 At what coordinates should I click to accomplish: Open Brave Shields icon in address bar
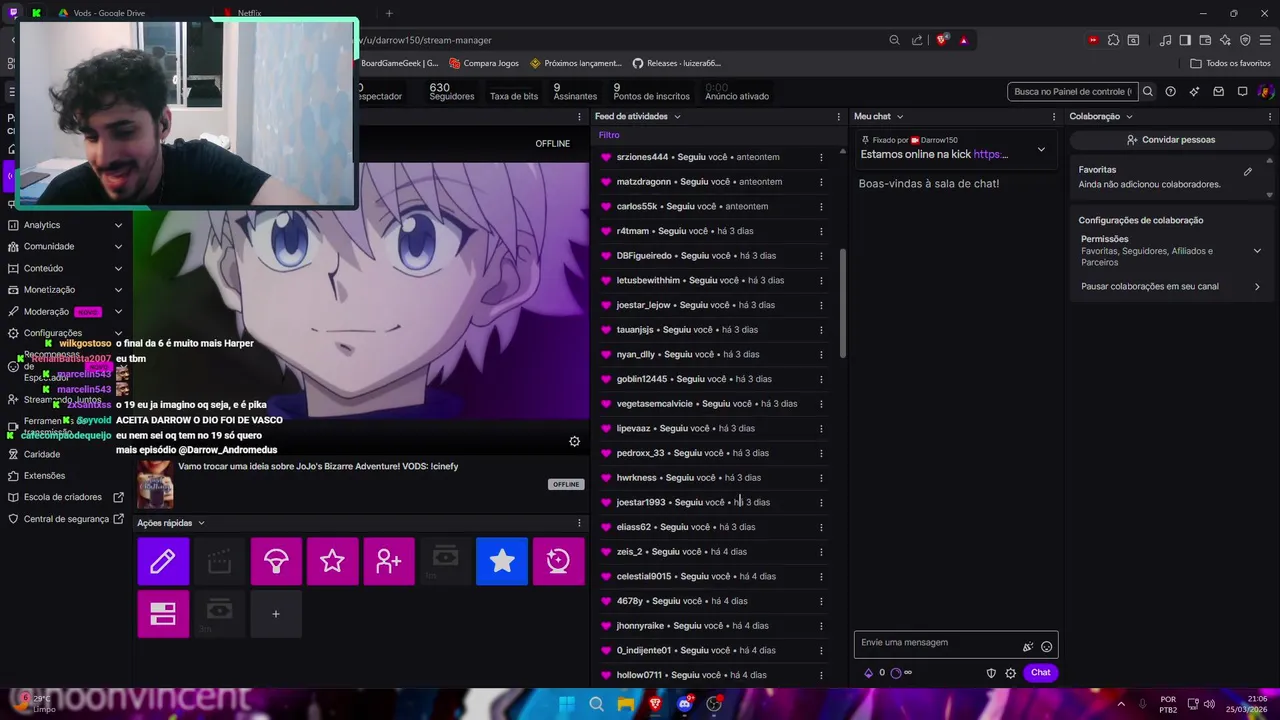click(942, 40)
